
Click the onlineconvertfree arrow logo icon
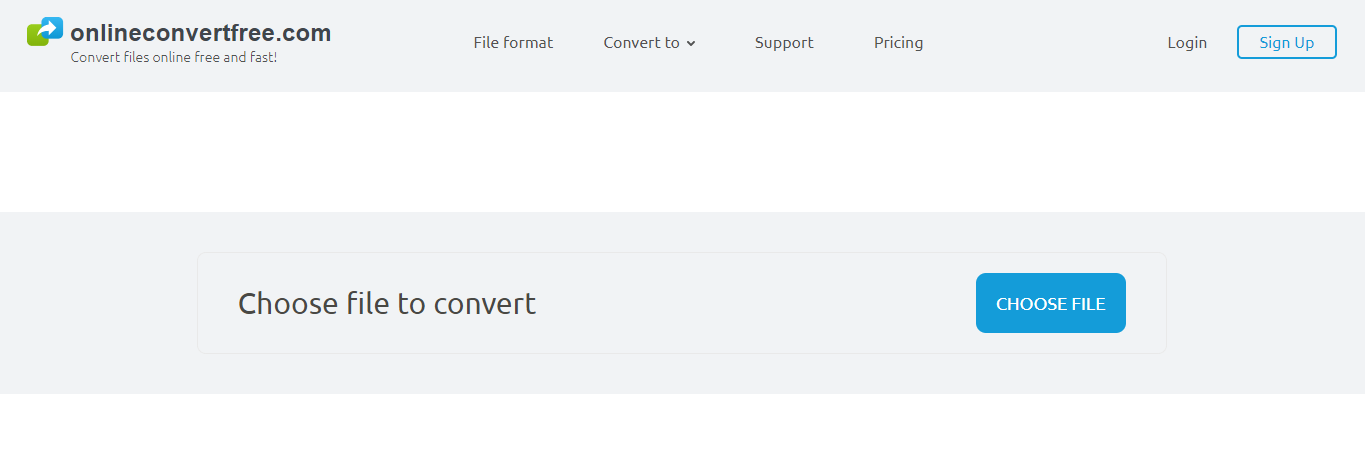tap(45, 32)
